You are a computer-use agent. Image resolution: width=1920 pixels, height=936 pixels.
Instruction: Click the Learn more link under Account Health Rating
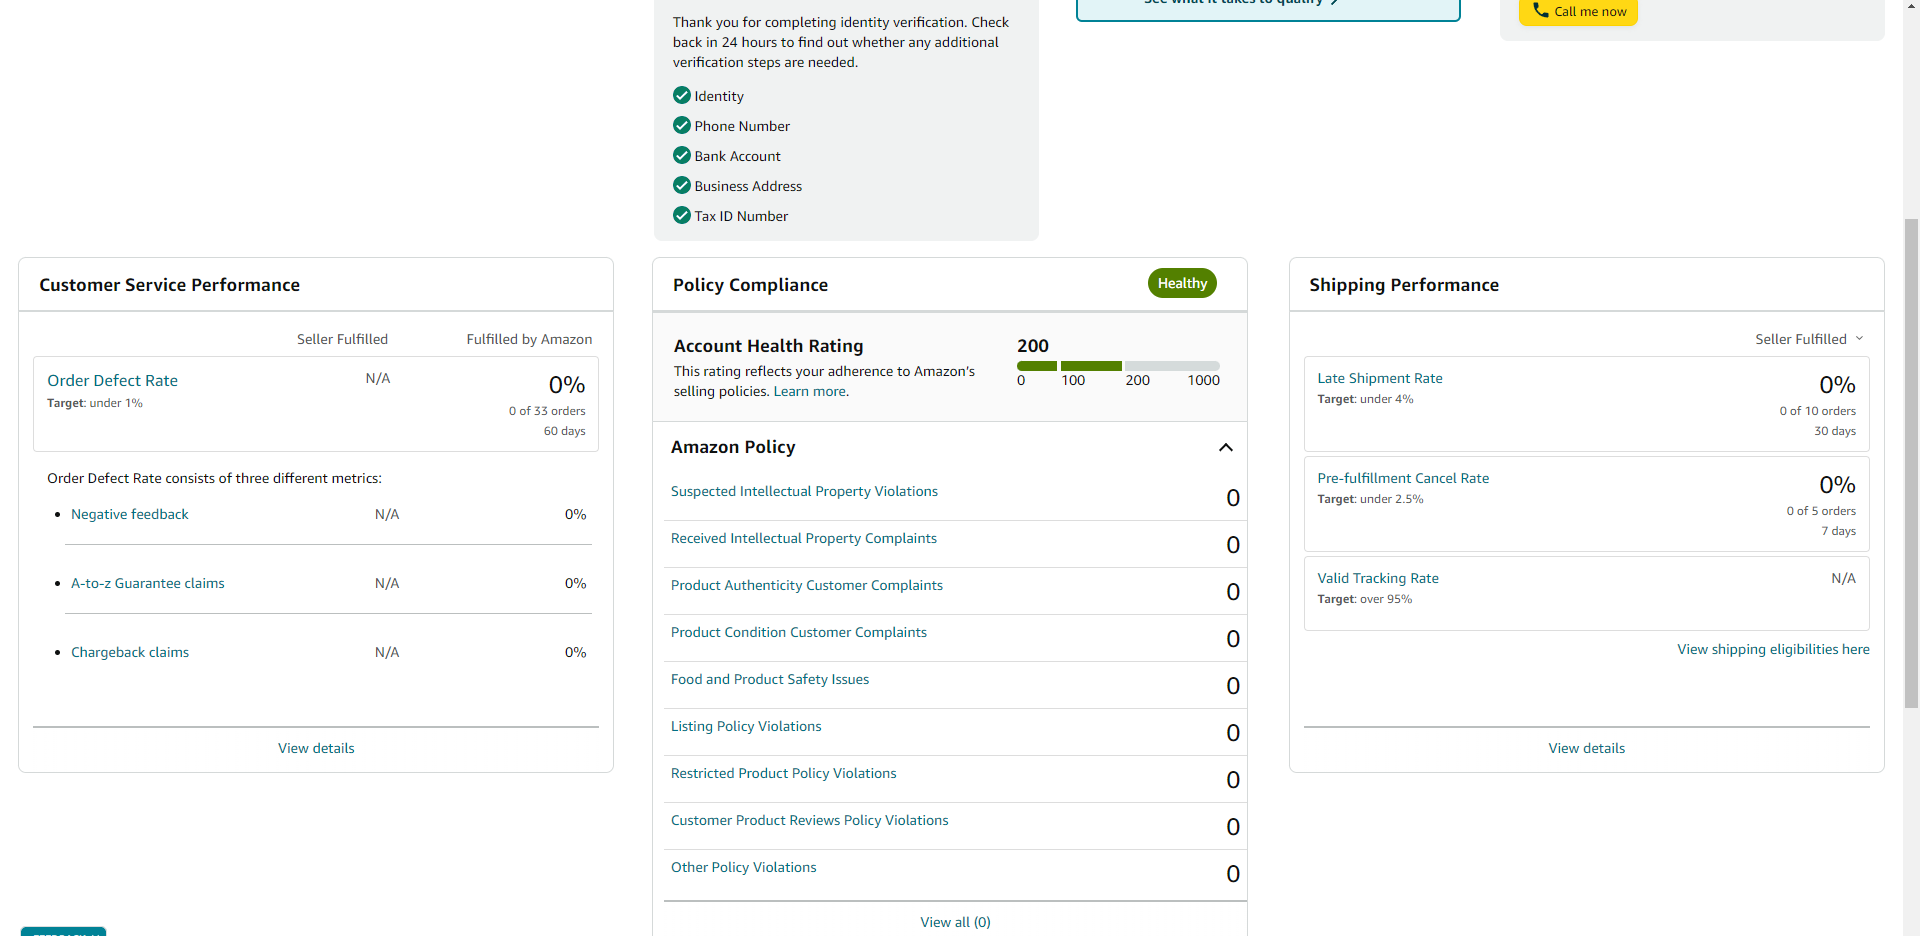810,391
